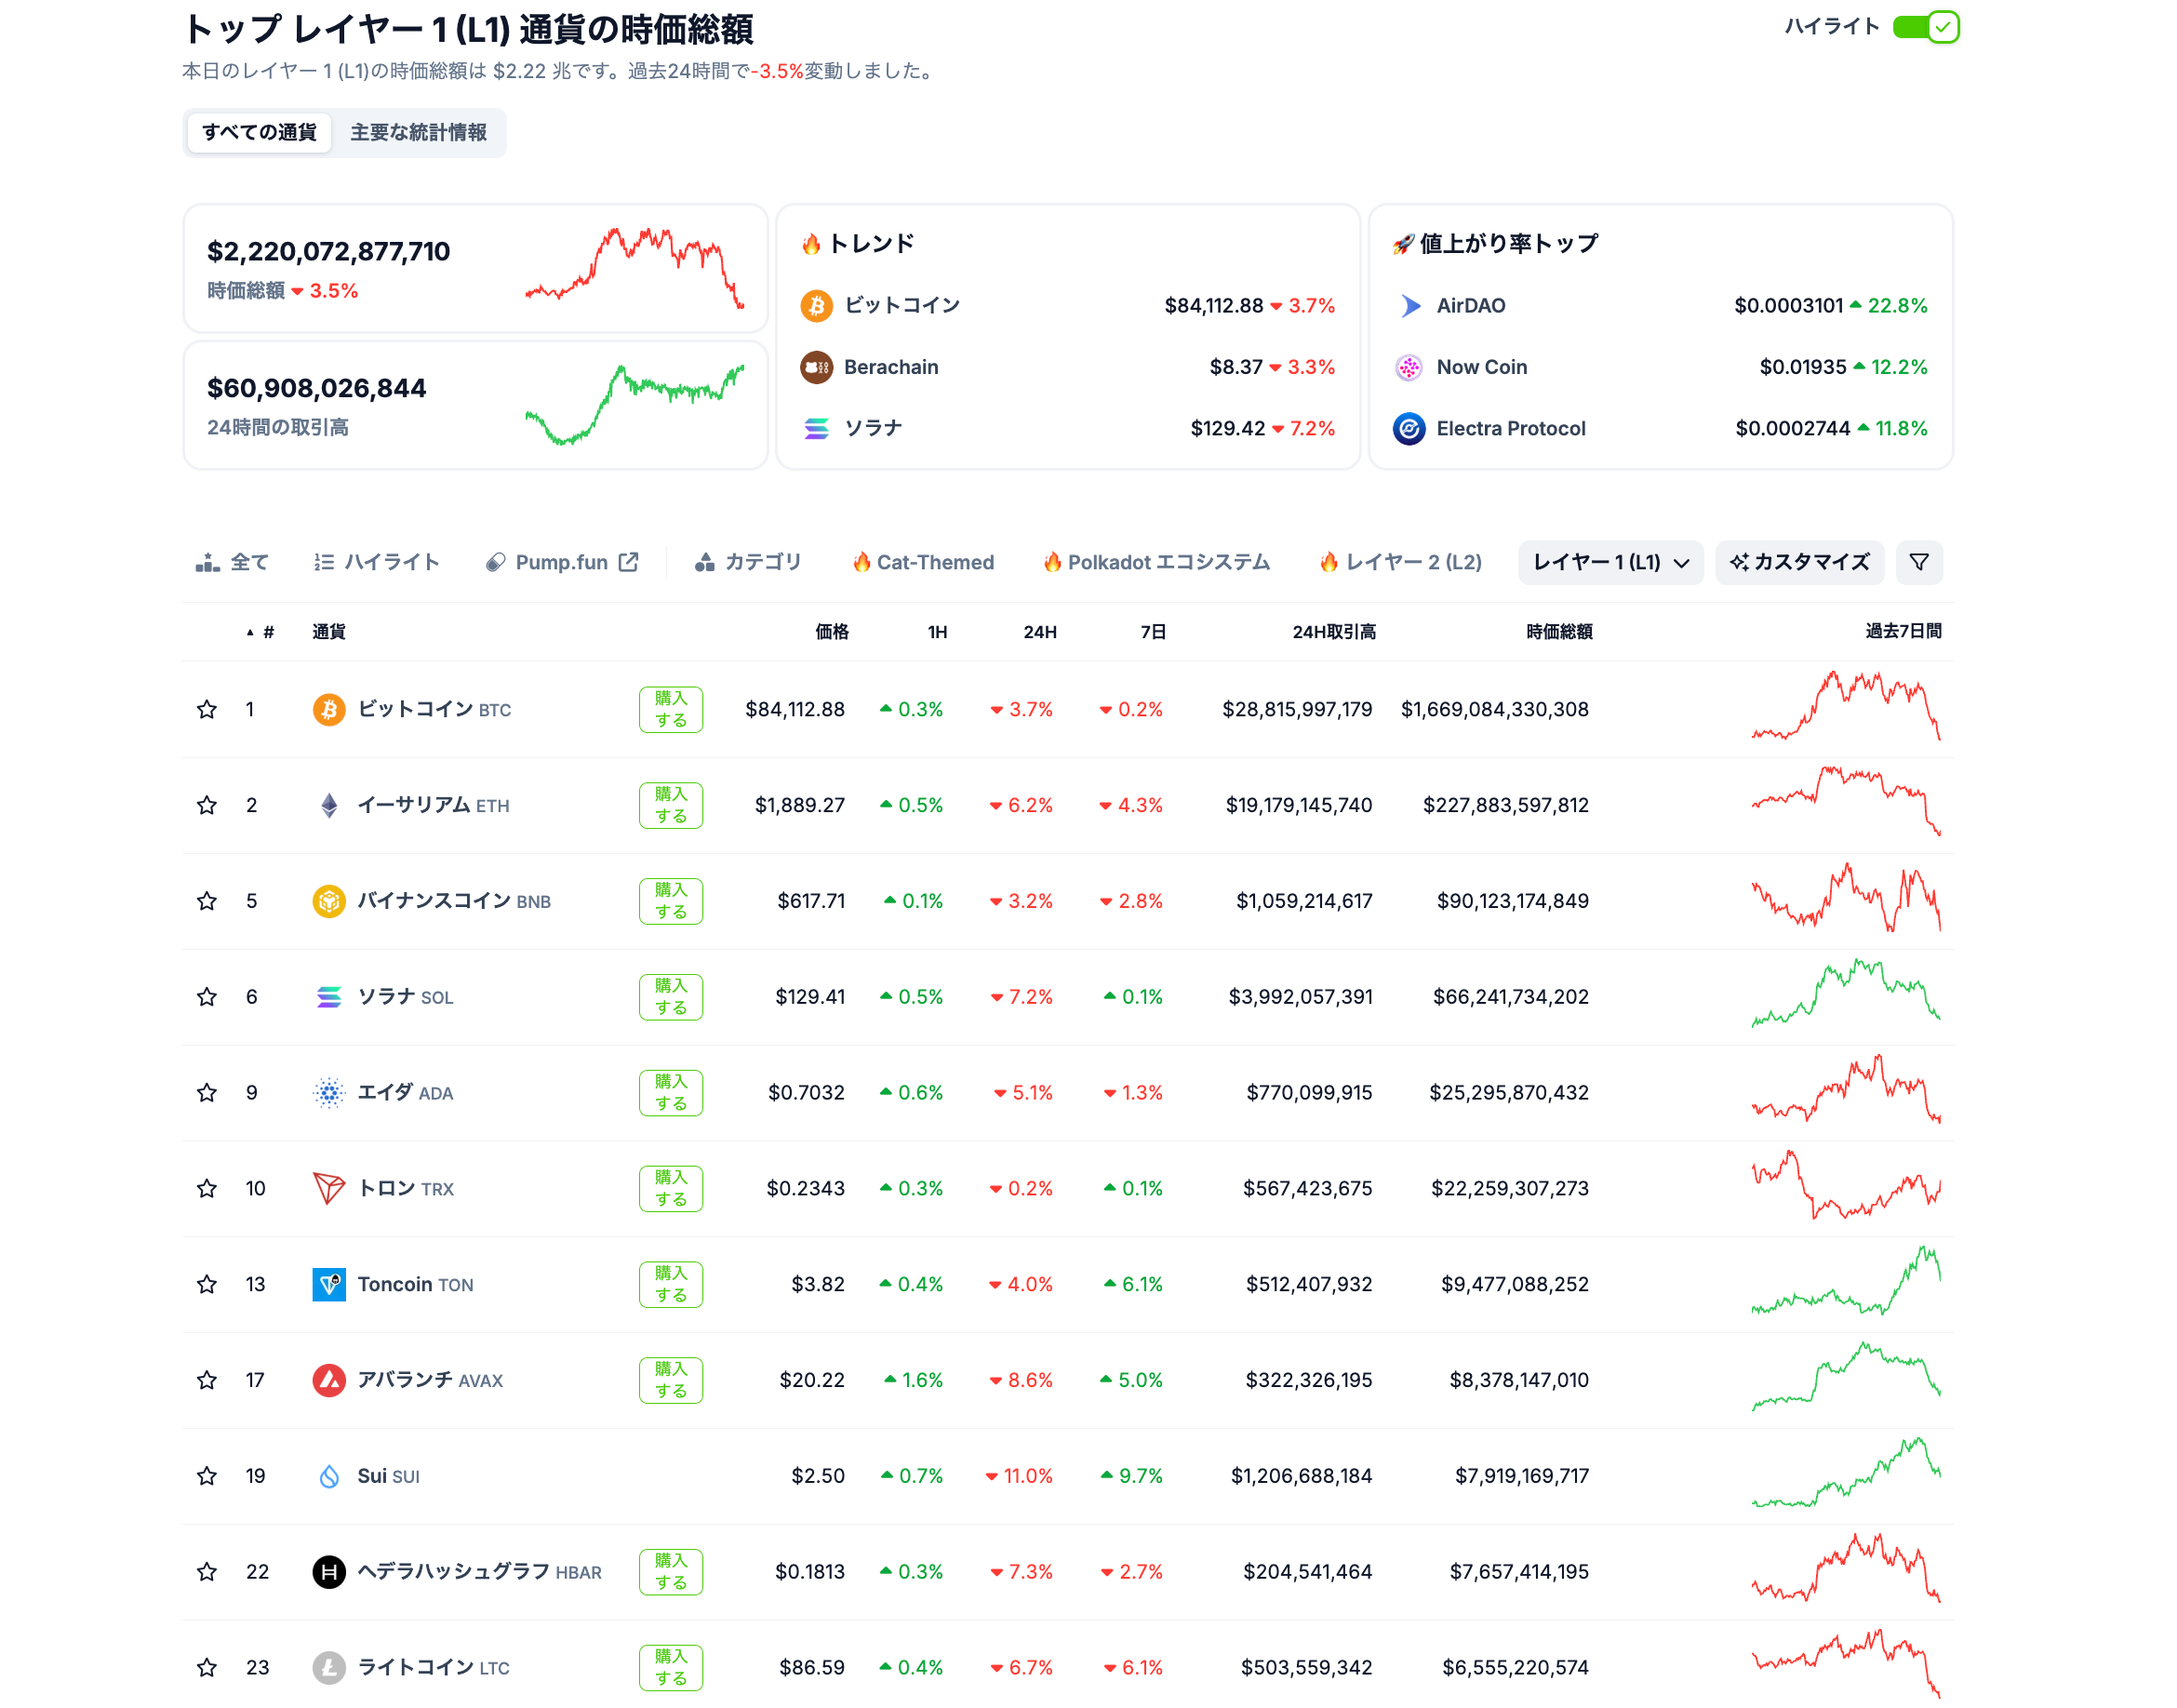This screenshot has width=2177, height=1708.
Task: Toggle the ハイライト switch off
Action: coord(1925,27)
